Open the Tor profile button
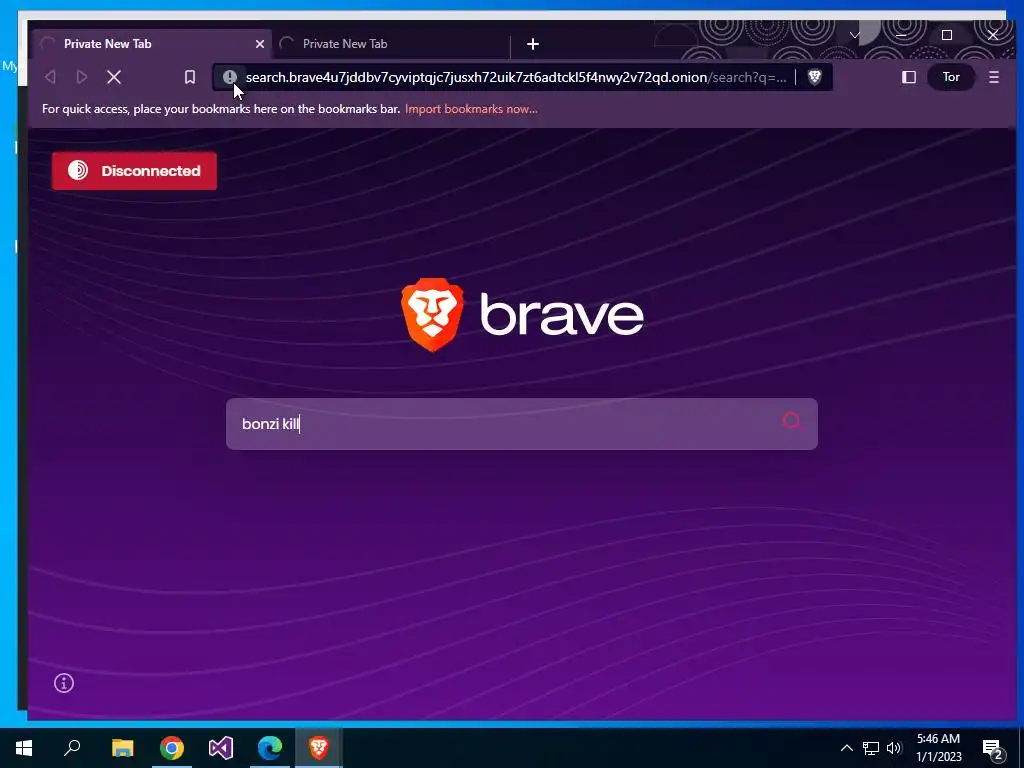 click(x=951, y=77)
